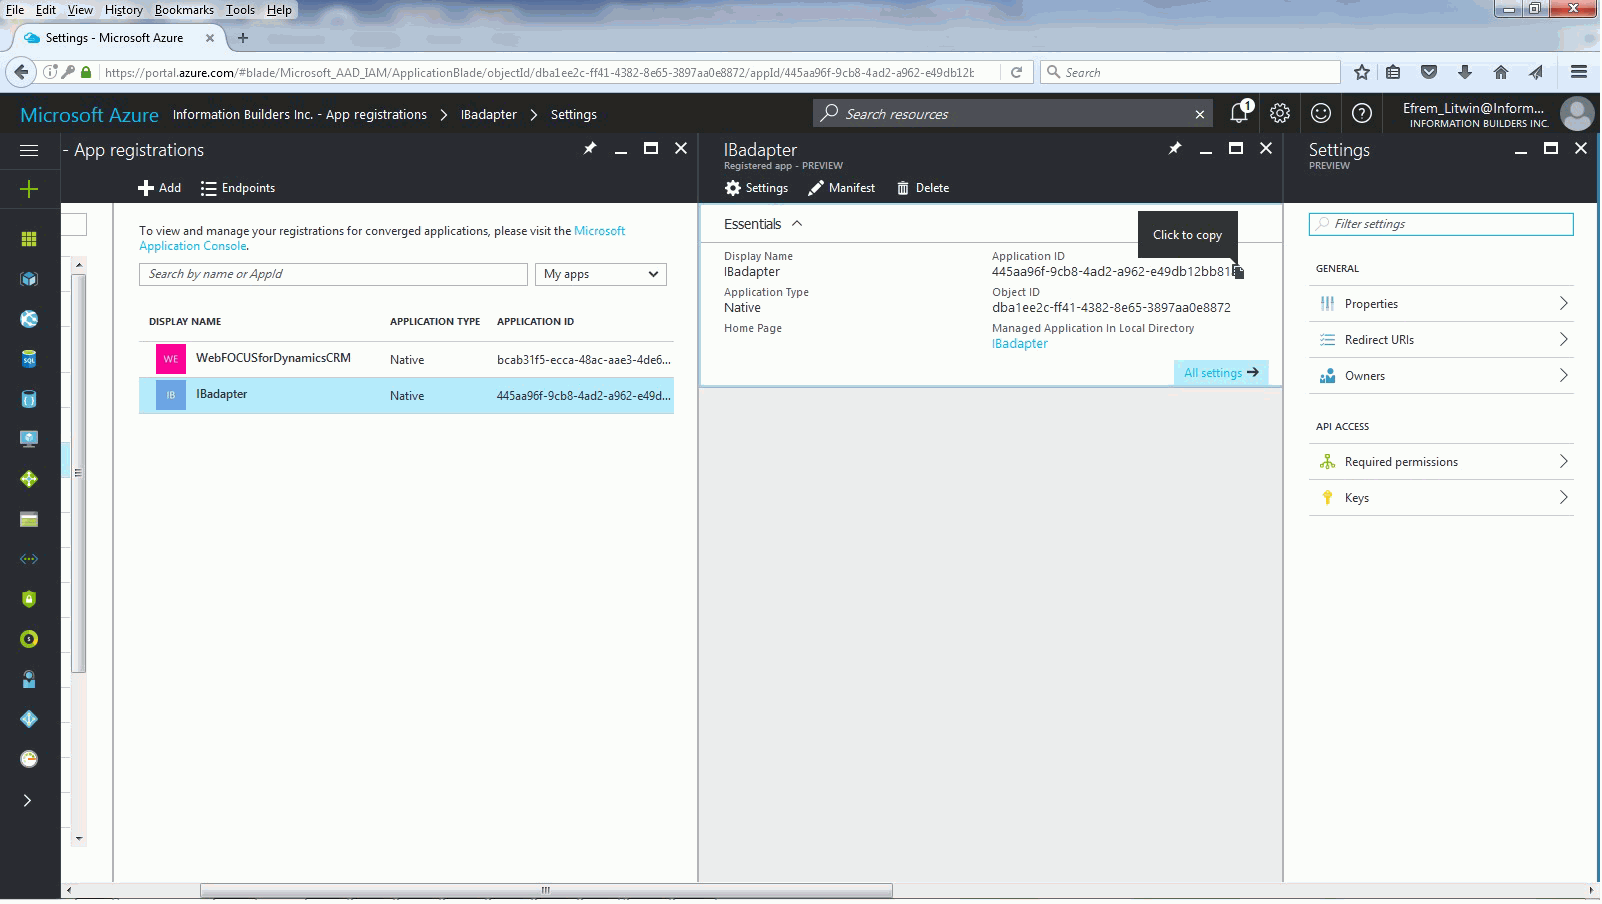Click the user account avatar
1602x904 pixels.
[x=1577, y=113]
